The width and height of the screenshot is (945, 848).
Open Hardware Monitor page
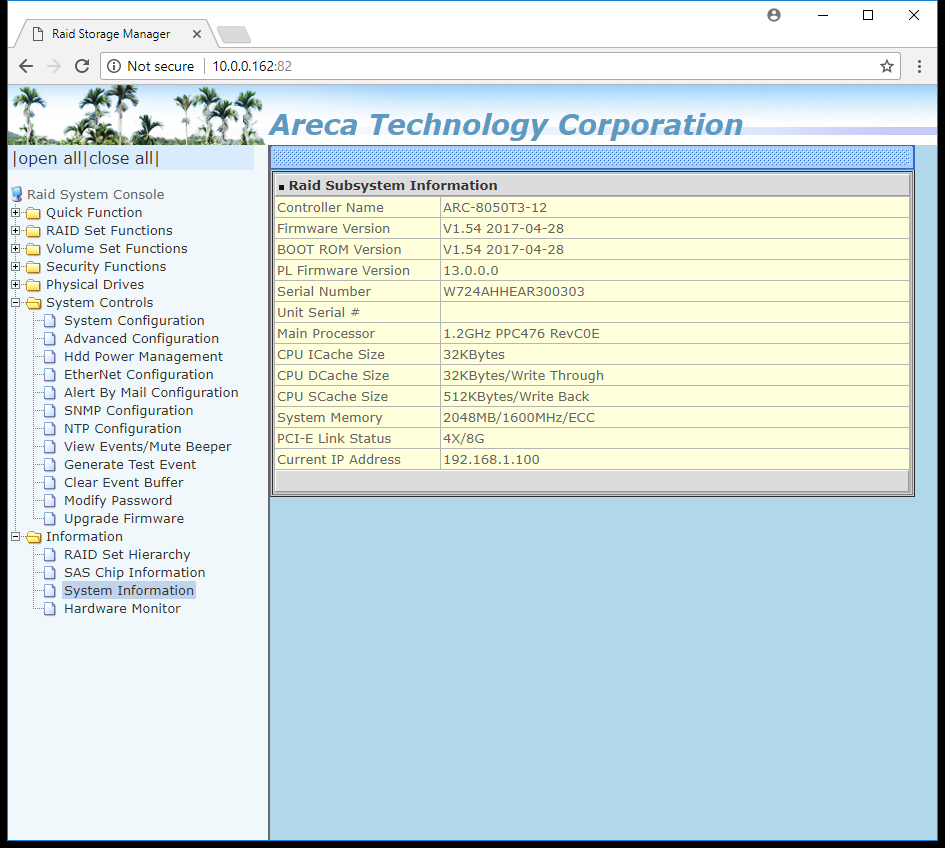click(122, 609)
